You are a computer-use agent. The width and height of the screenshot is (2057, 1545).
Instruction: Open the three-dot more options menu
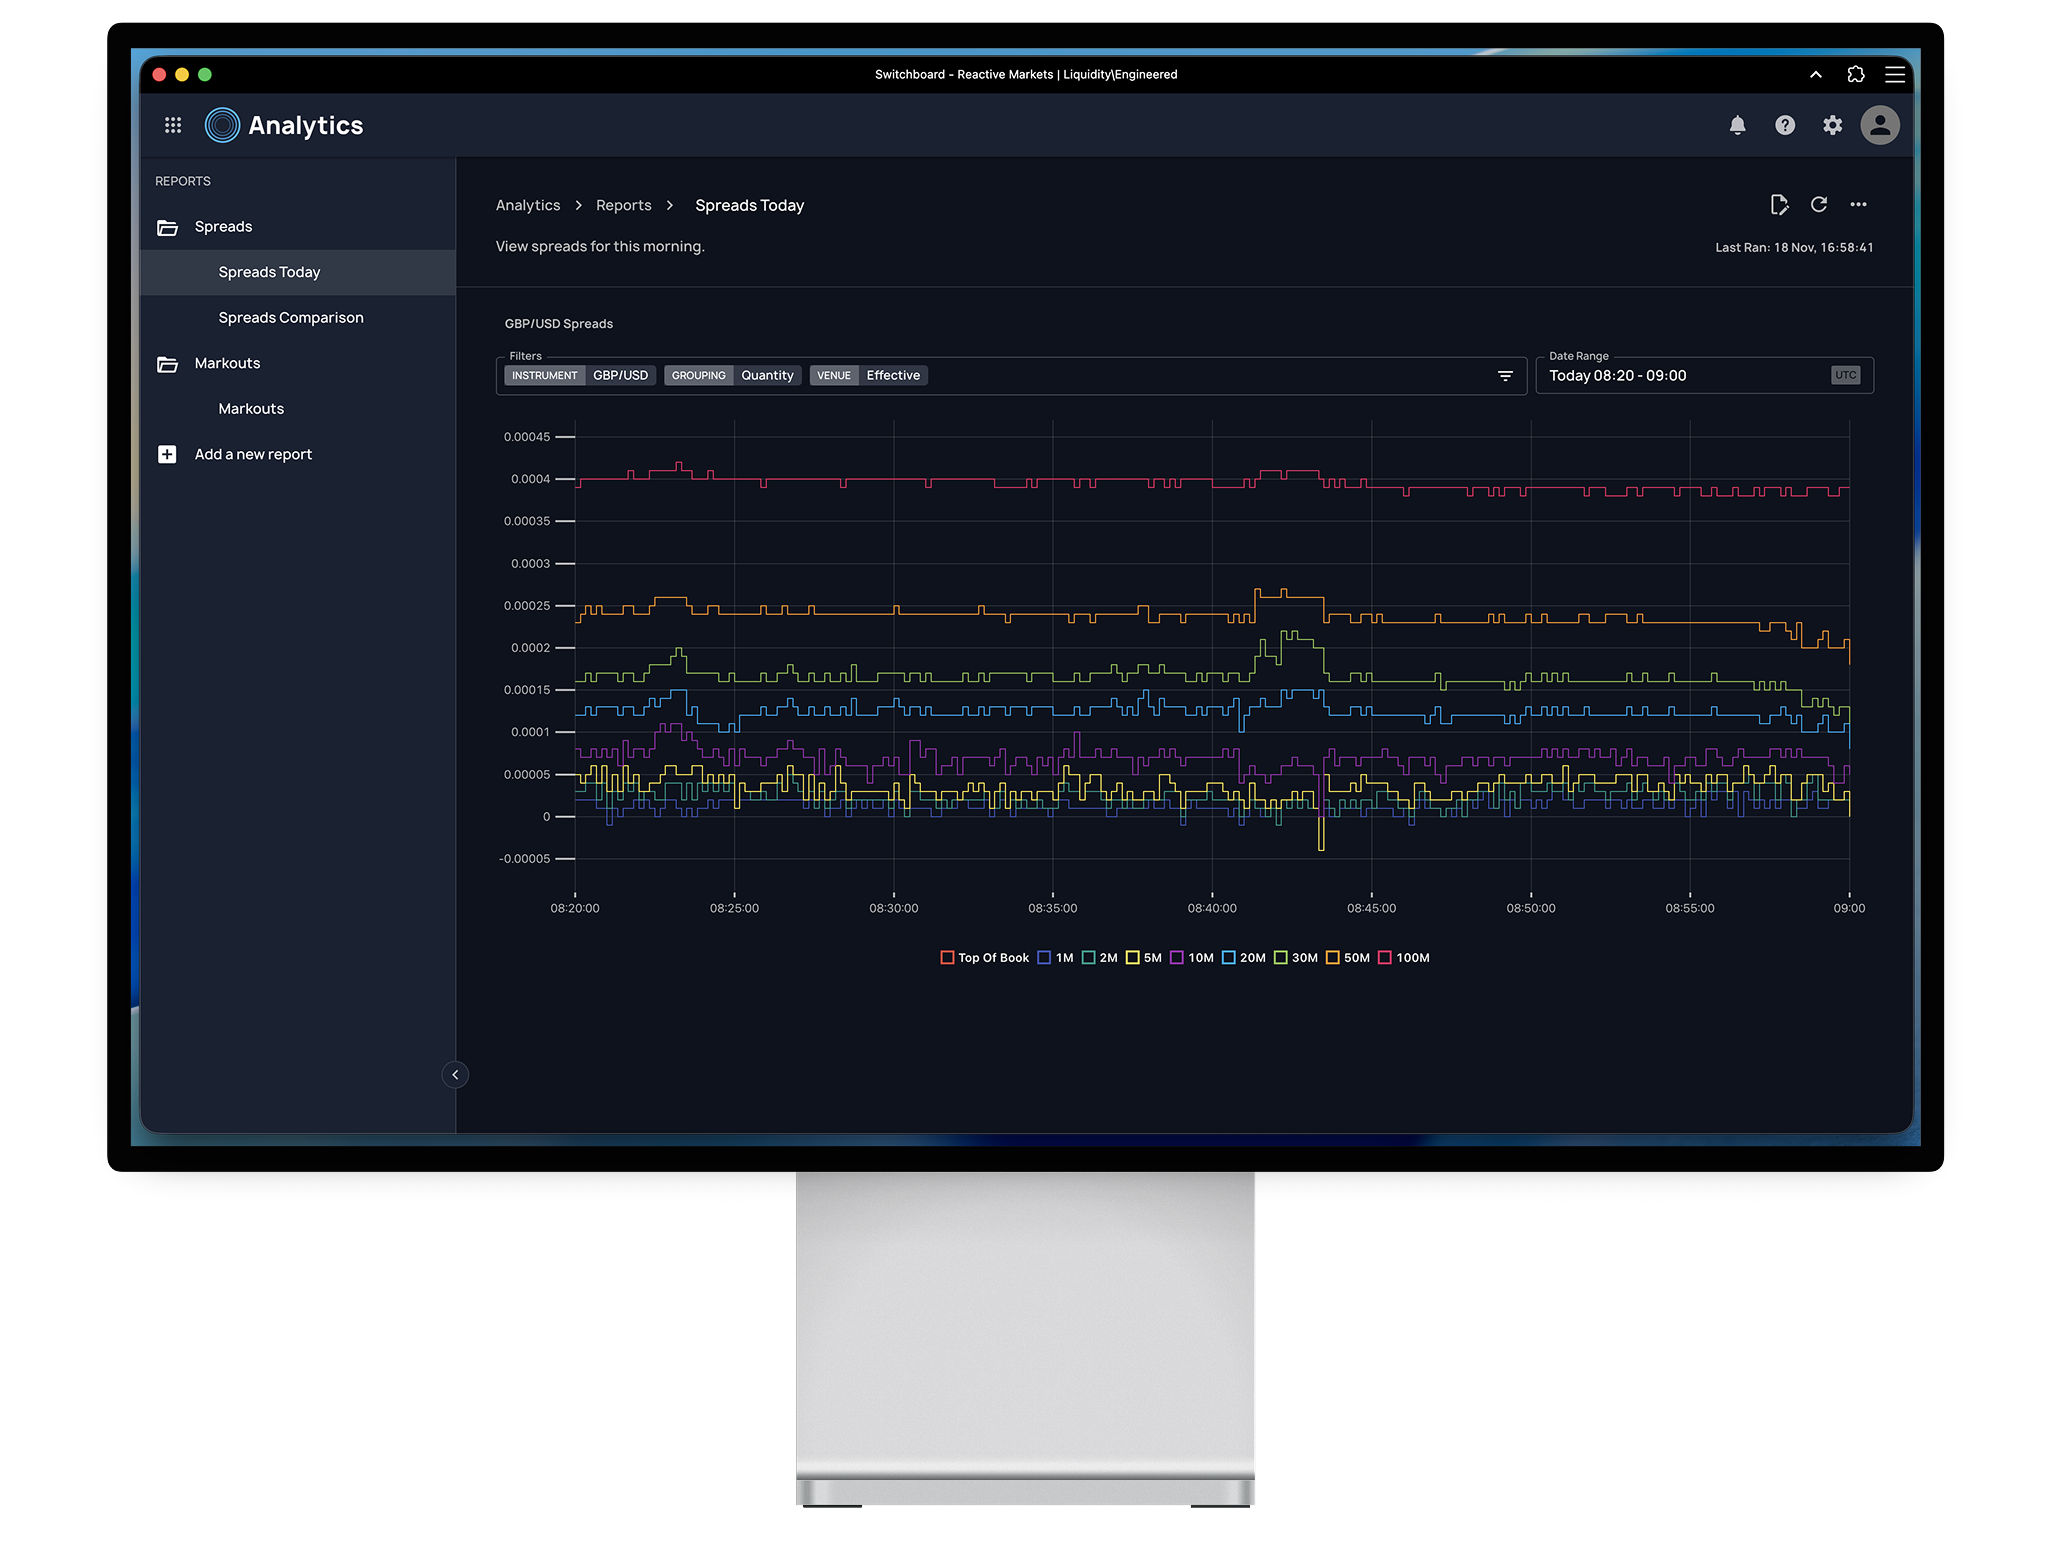point(1858,205)
